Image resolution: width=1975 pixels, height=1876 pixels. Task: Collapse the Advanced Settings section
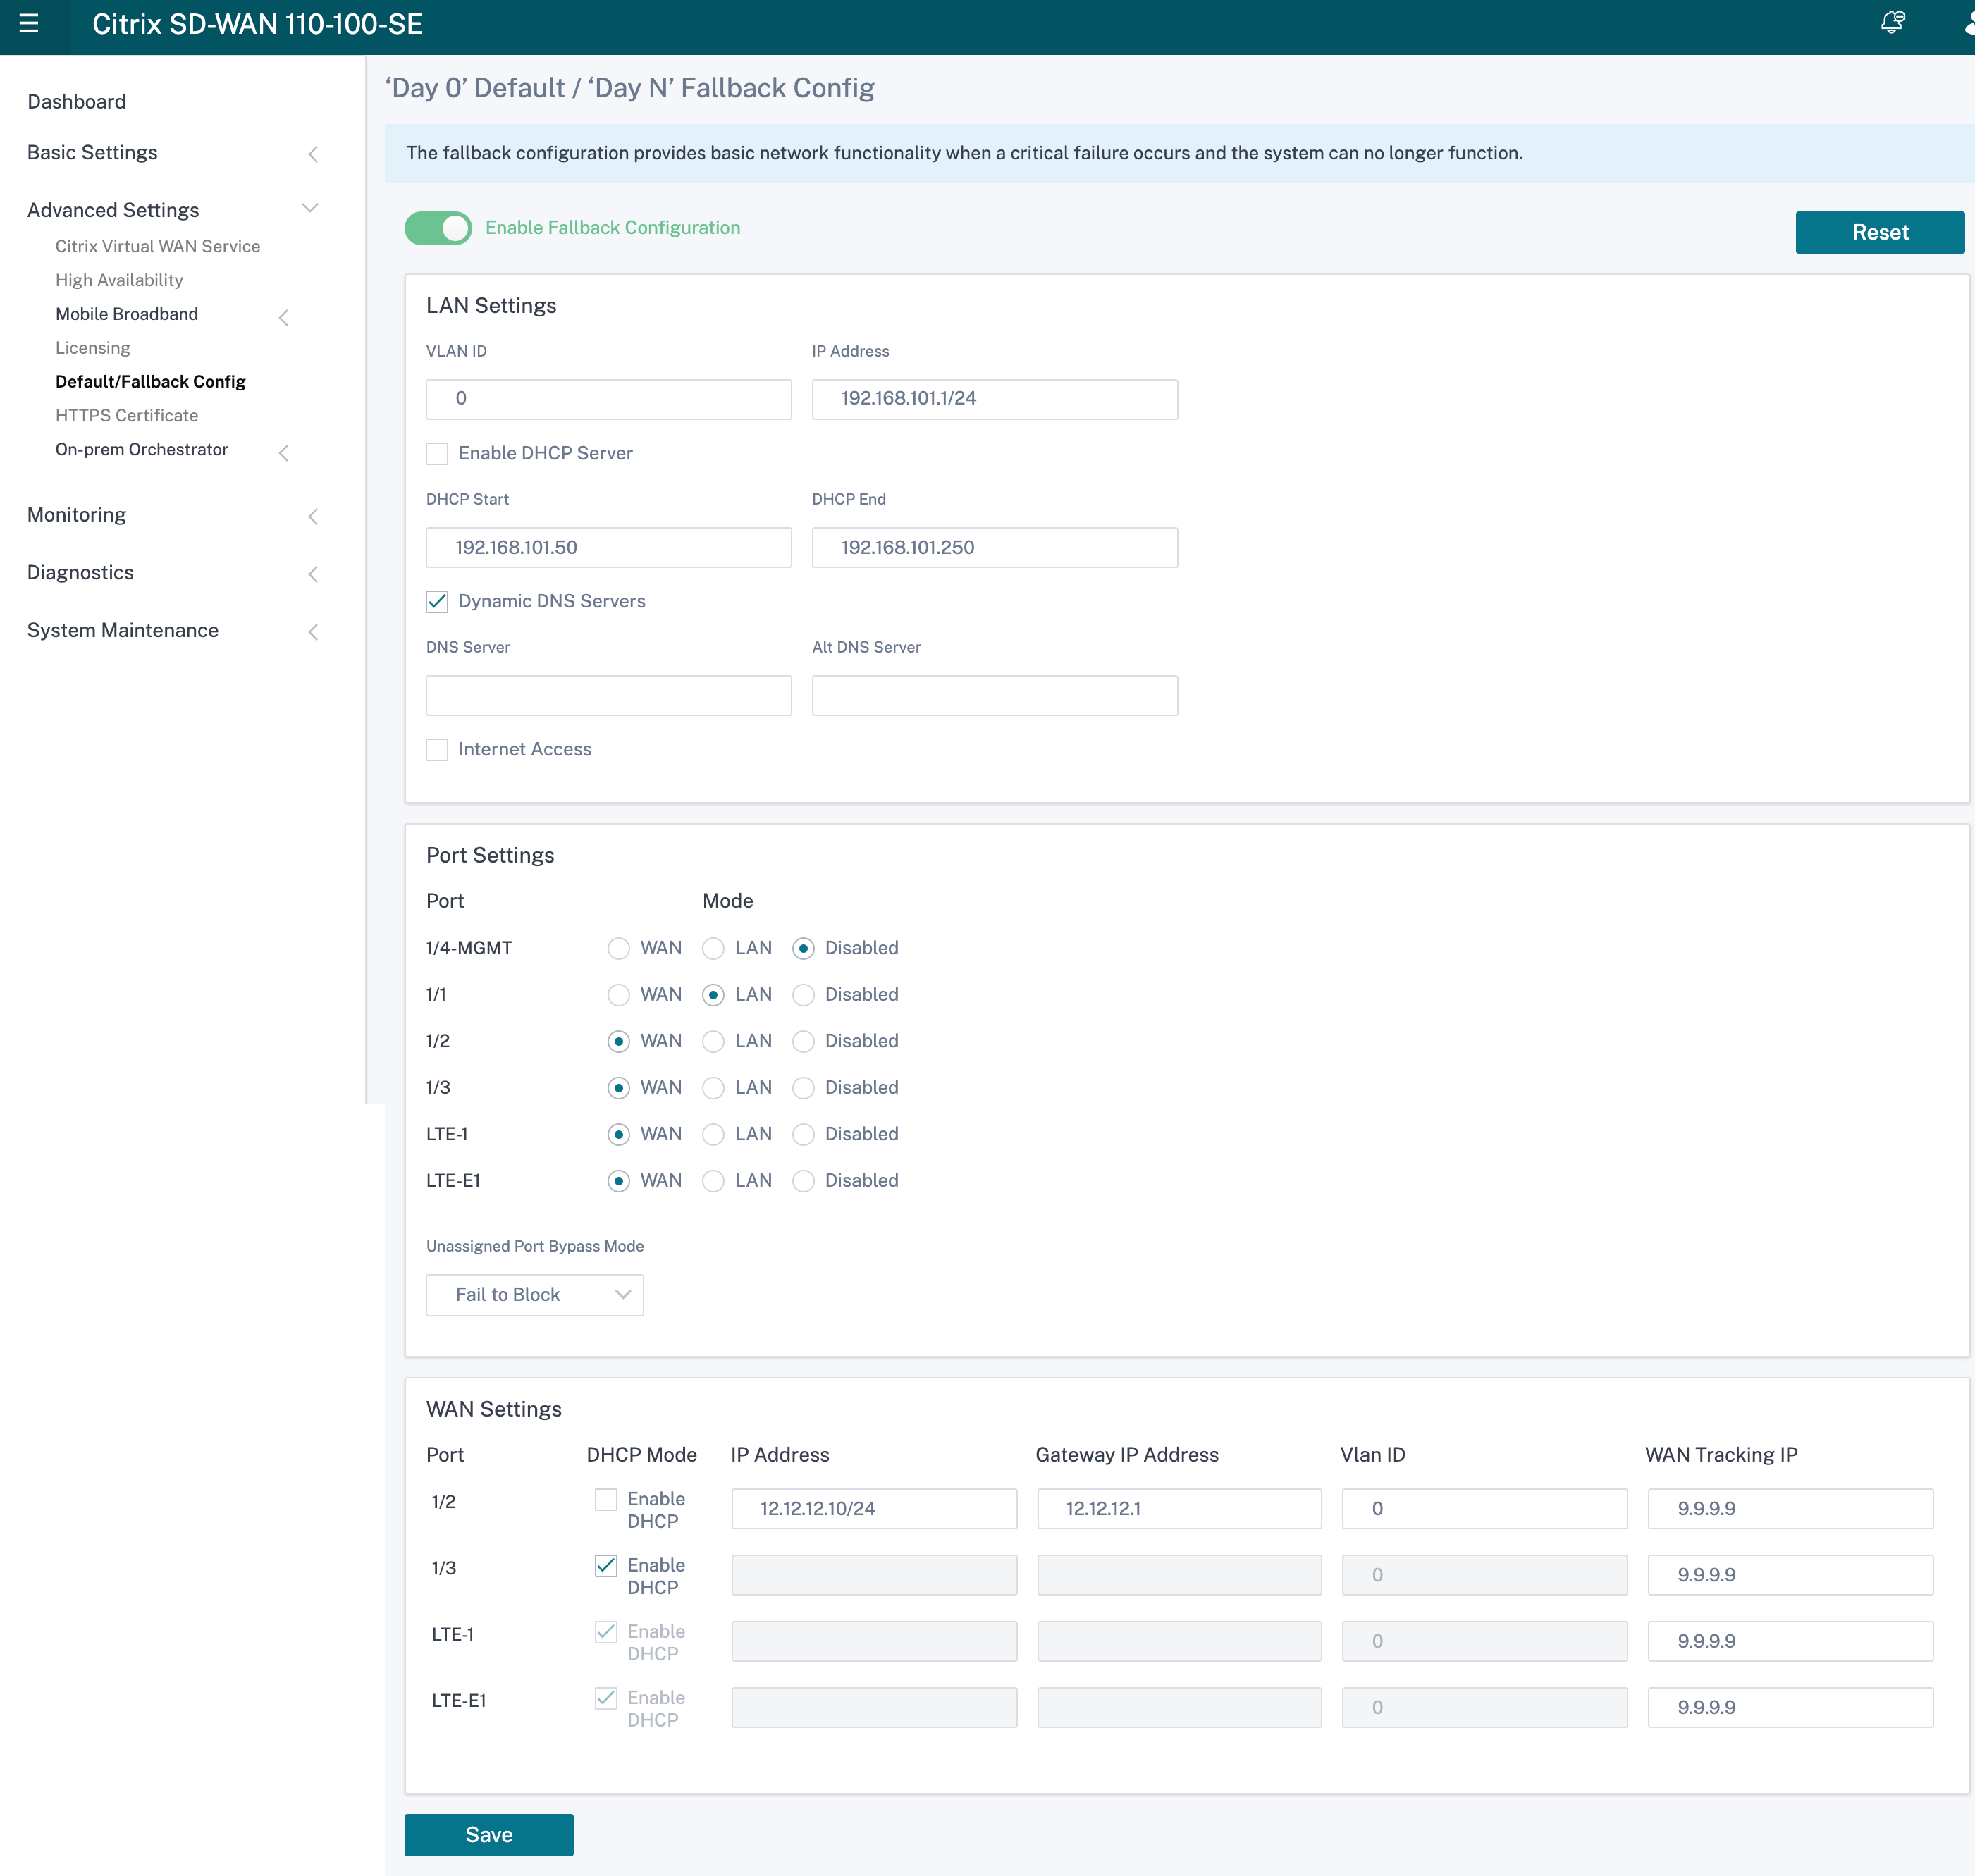[x=310, y=209]
